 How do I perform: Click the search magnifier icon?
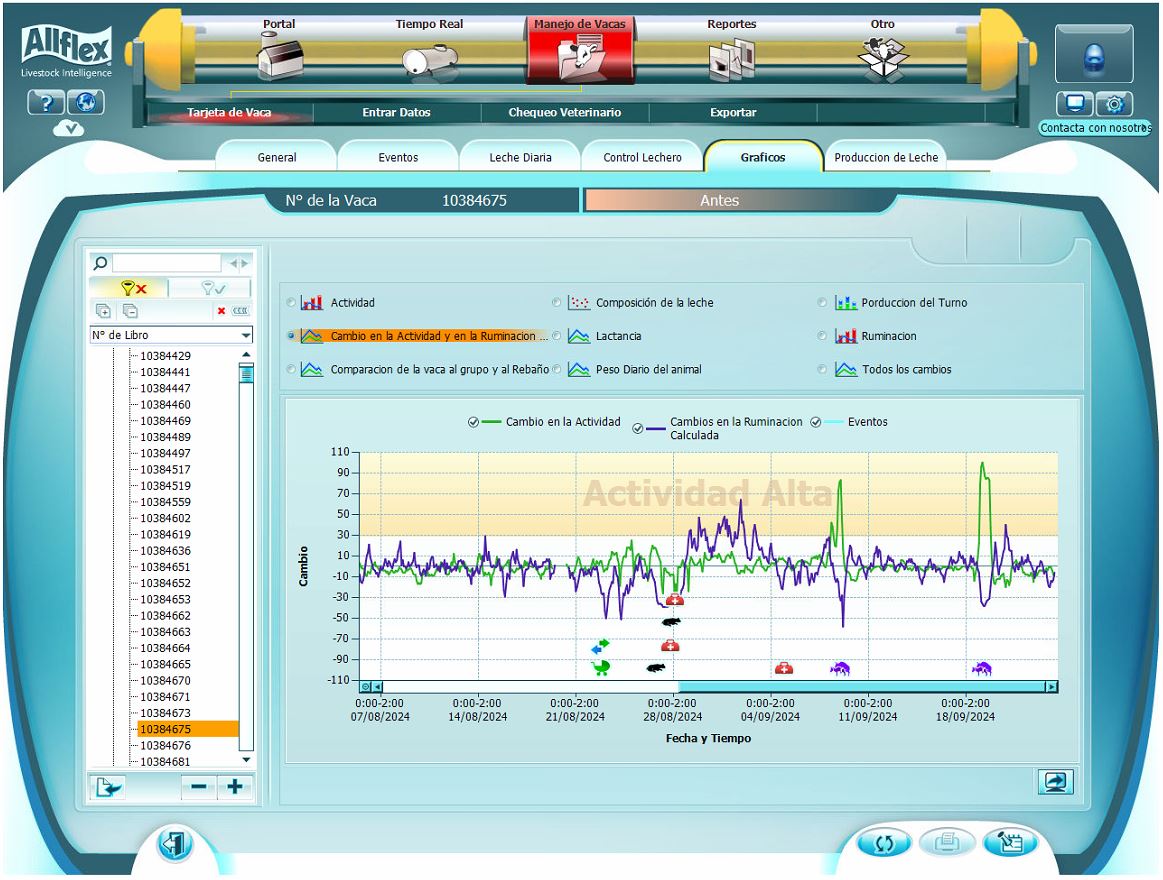tap(100, 263)
